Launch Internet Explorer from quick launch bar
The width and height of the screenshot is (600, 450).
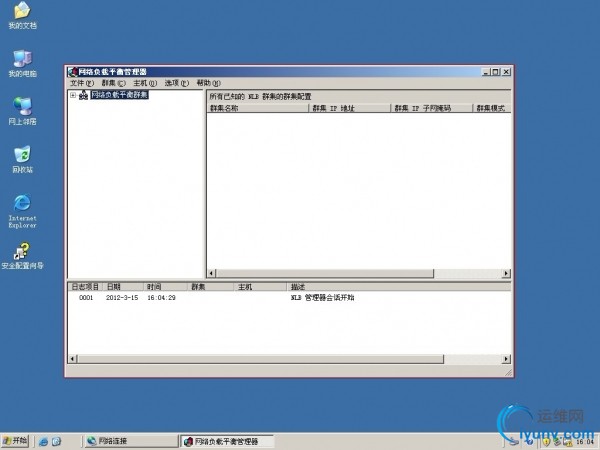(x=43, y=442)
